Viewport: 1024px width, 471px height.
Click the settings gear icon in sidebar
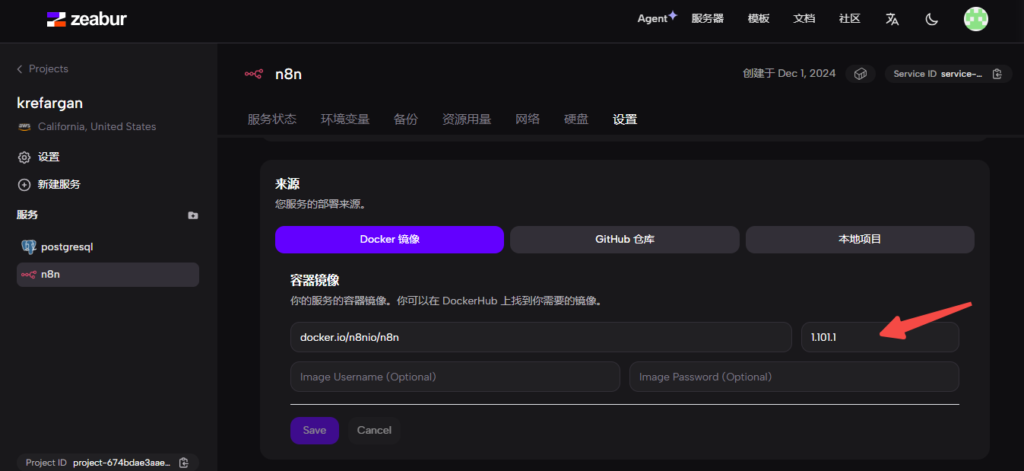24,157
